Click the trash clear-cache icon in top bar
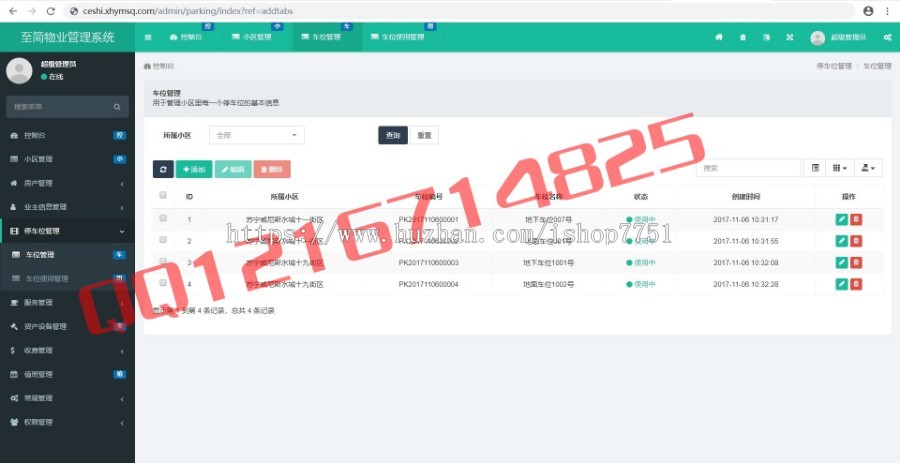This screenshot has width=900, height=463. (x=743, y=37)
